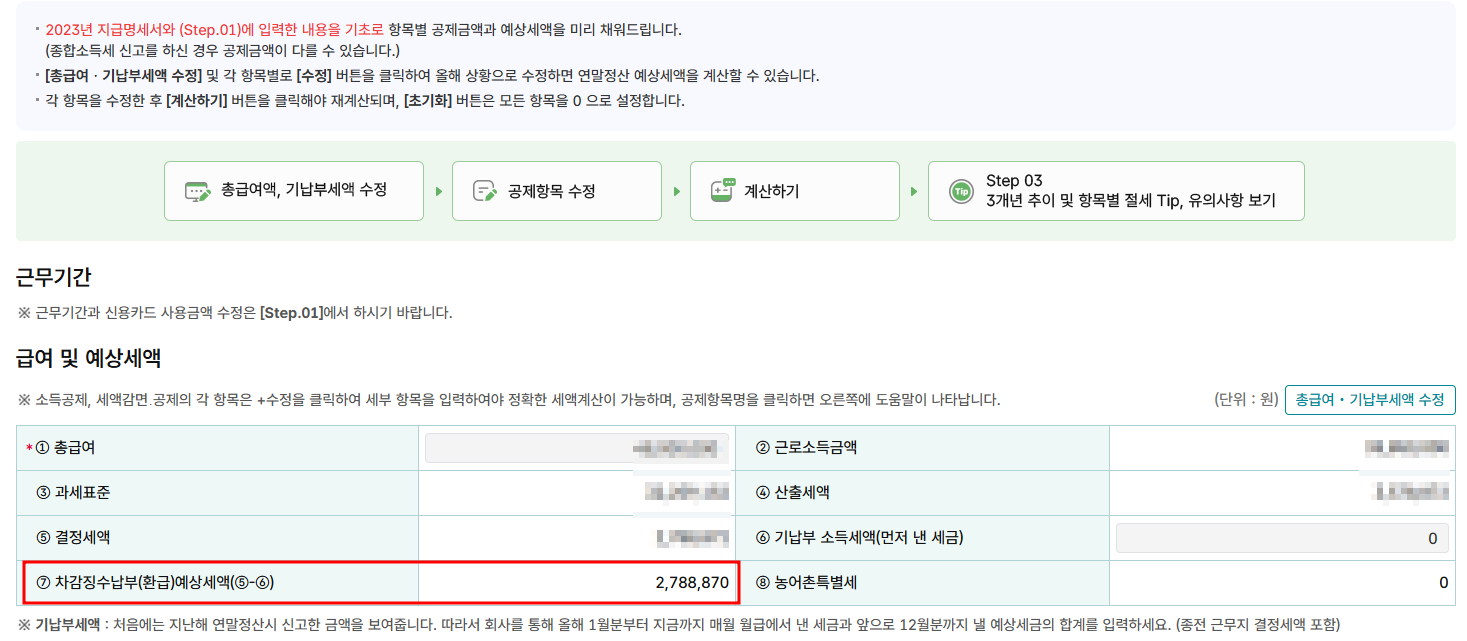1467x641 pixels.
Task: Open the 총급여ㆍ기납부세액 수정 button
Action: [x=1371, y=399]
